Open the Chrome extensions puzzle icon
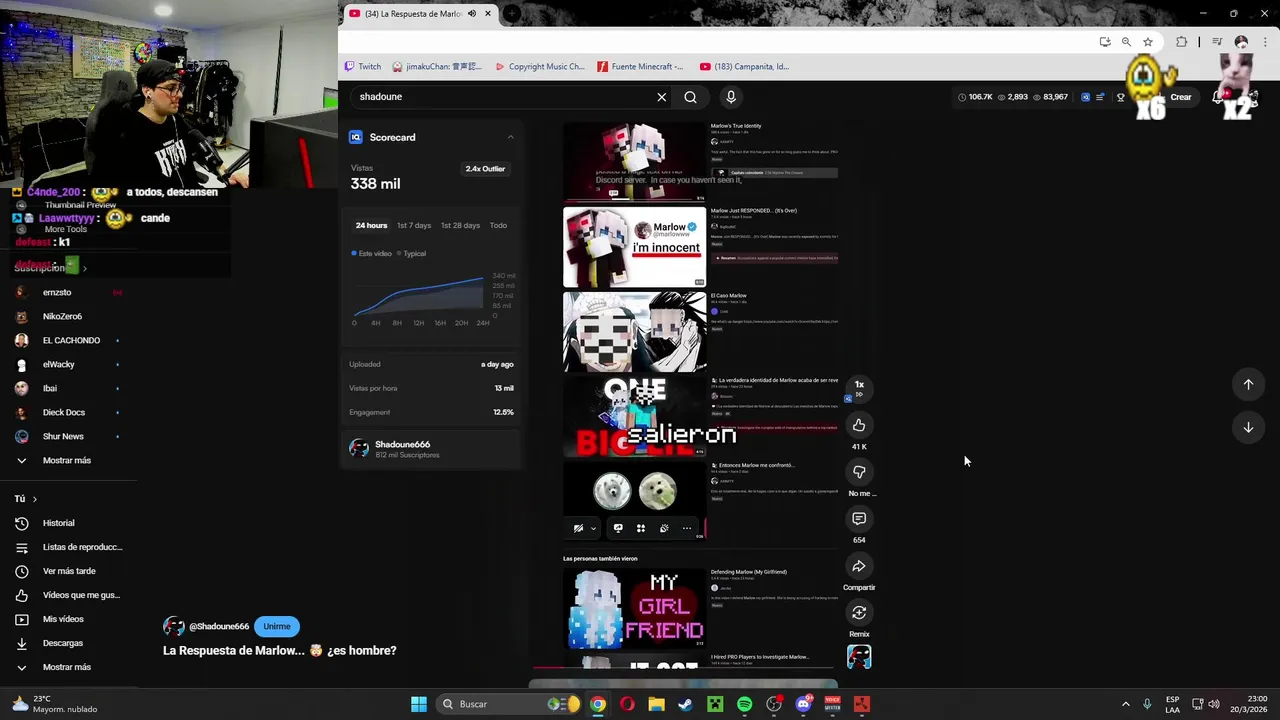The image size is (1280, 720). pos(1181,42)
